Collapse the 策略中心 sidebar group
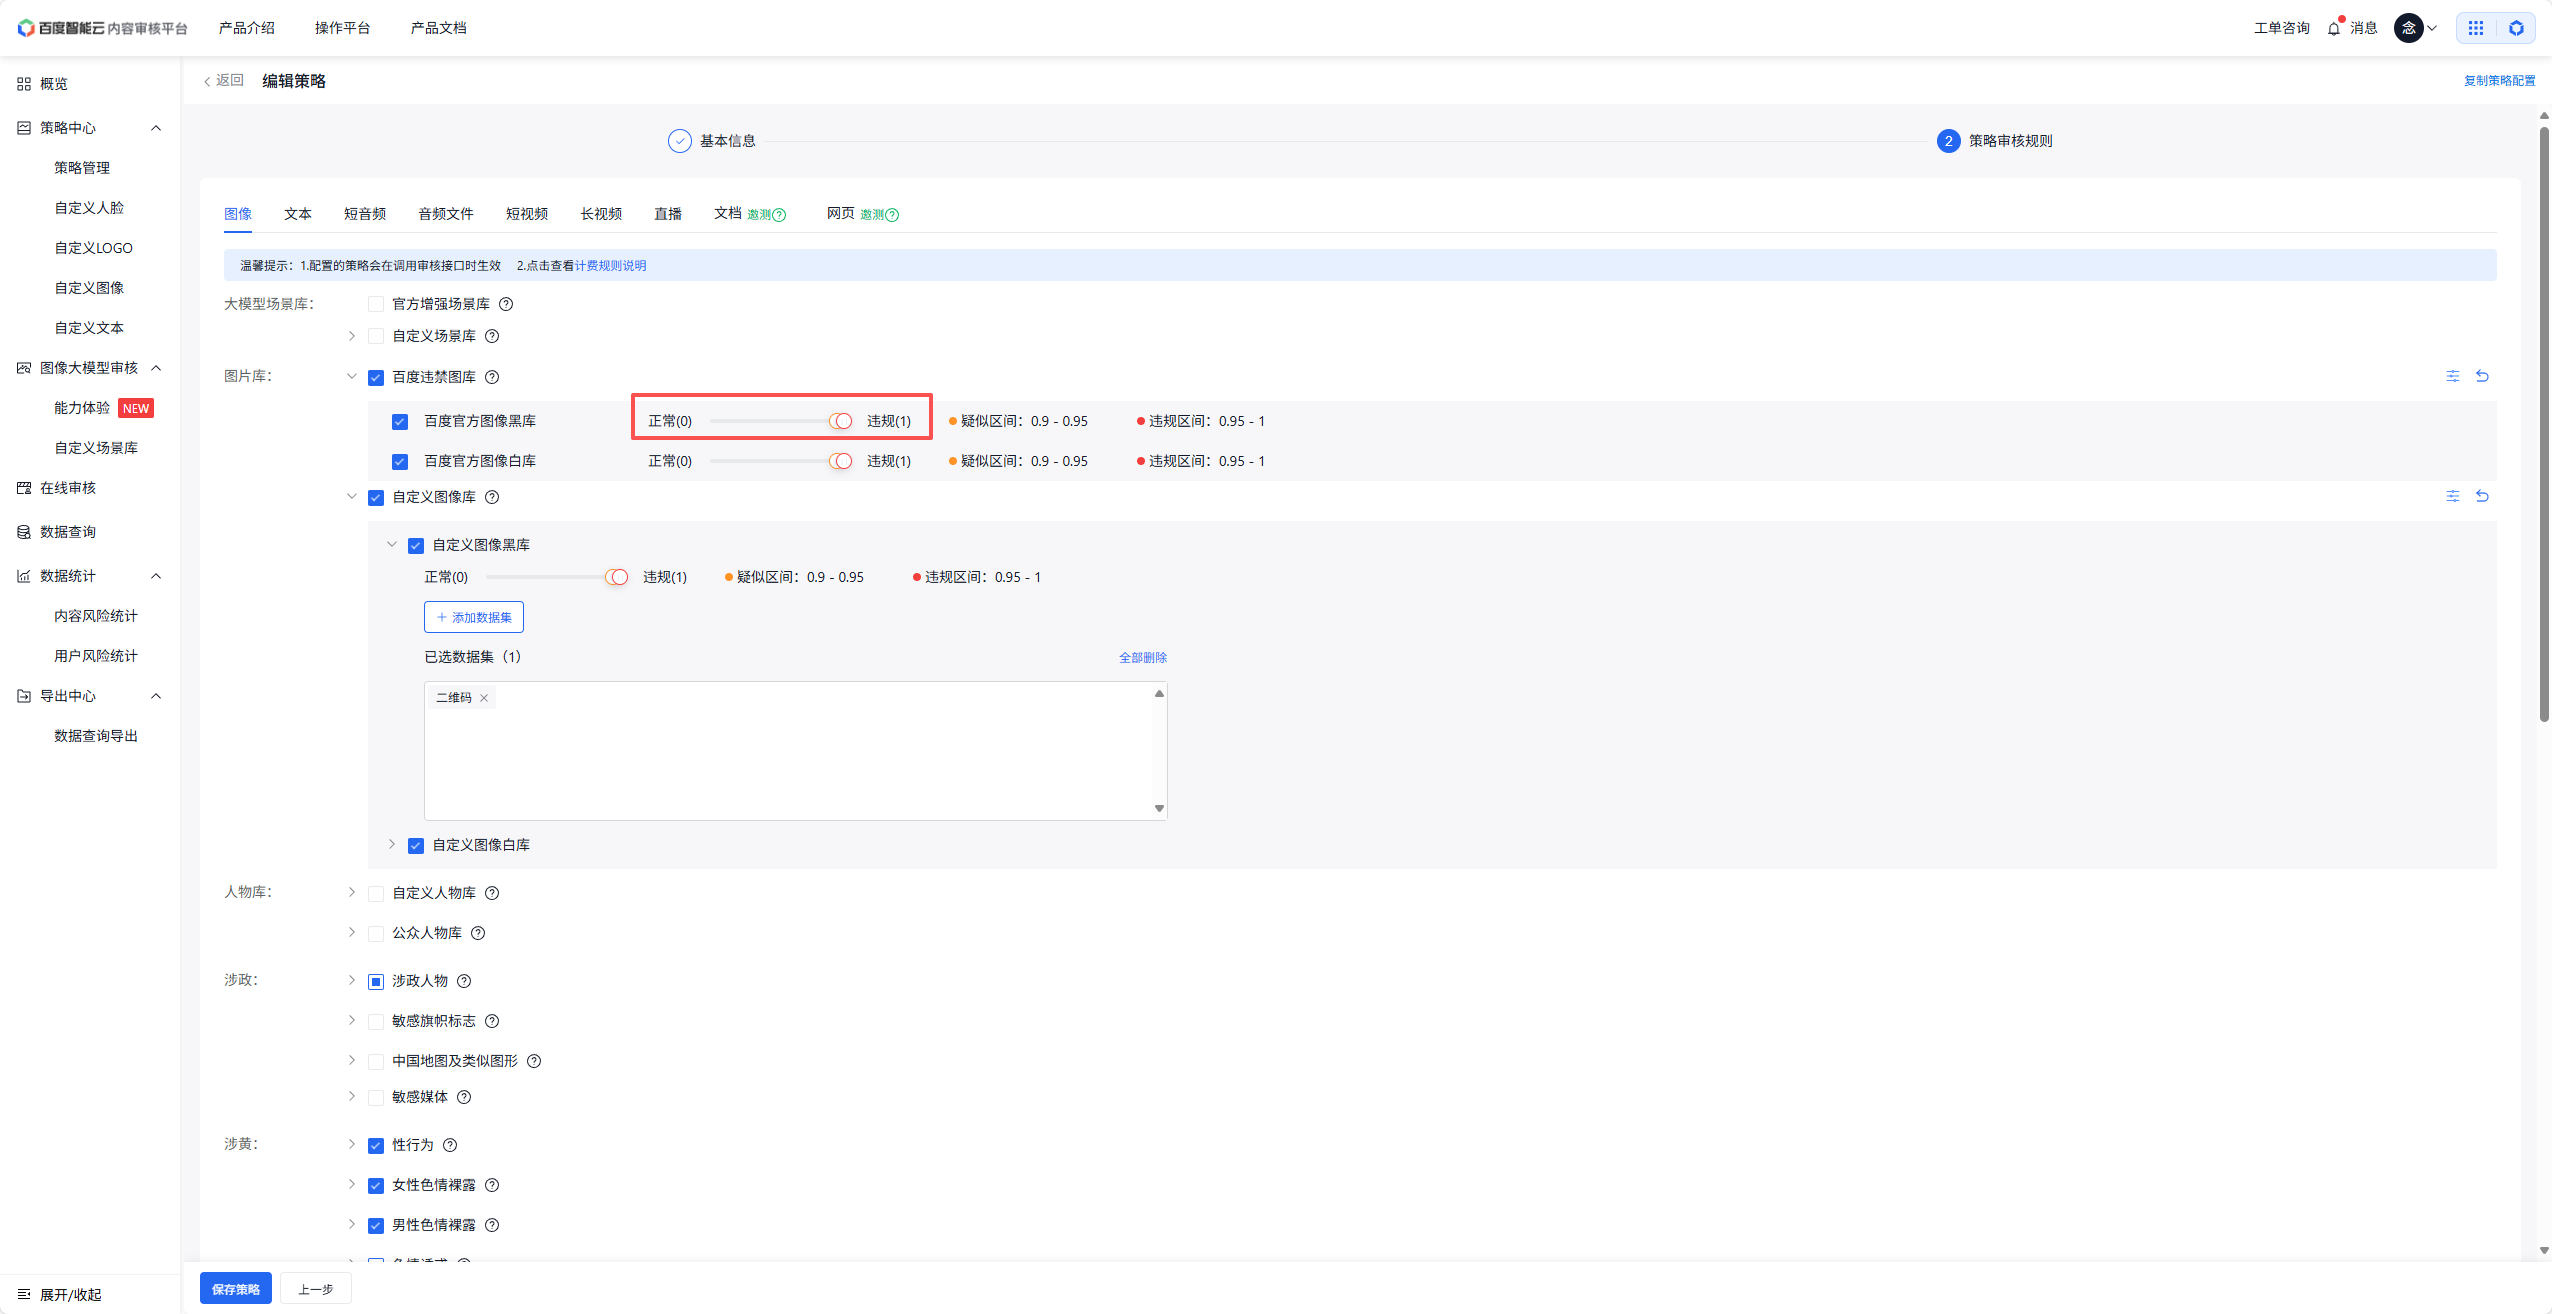This screenshot has width=2552, height=1314. point(156,128)
